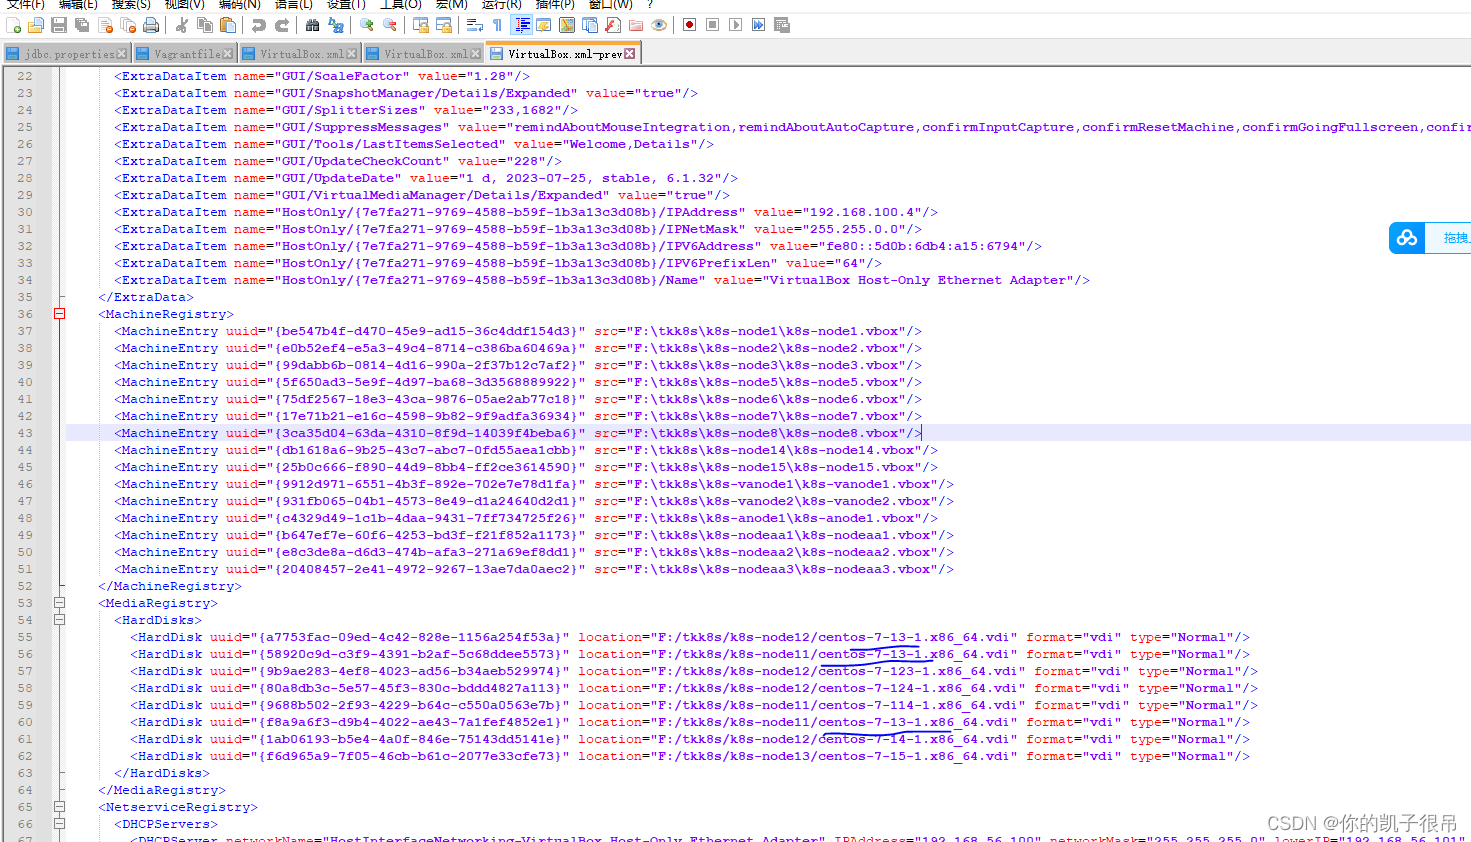Open a file using the folder toolbar icon
The width and height of the screenshot is (1471, 842).
(34, 27)
